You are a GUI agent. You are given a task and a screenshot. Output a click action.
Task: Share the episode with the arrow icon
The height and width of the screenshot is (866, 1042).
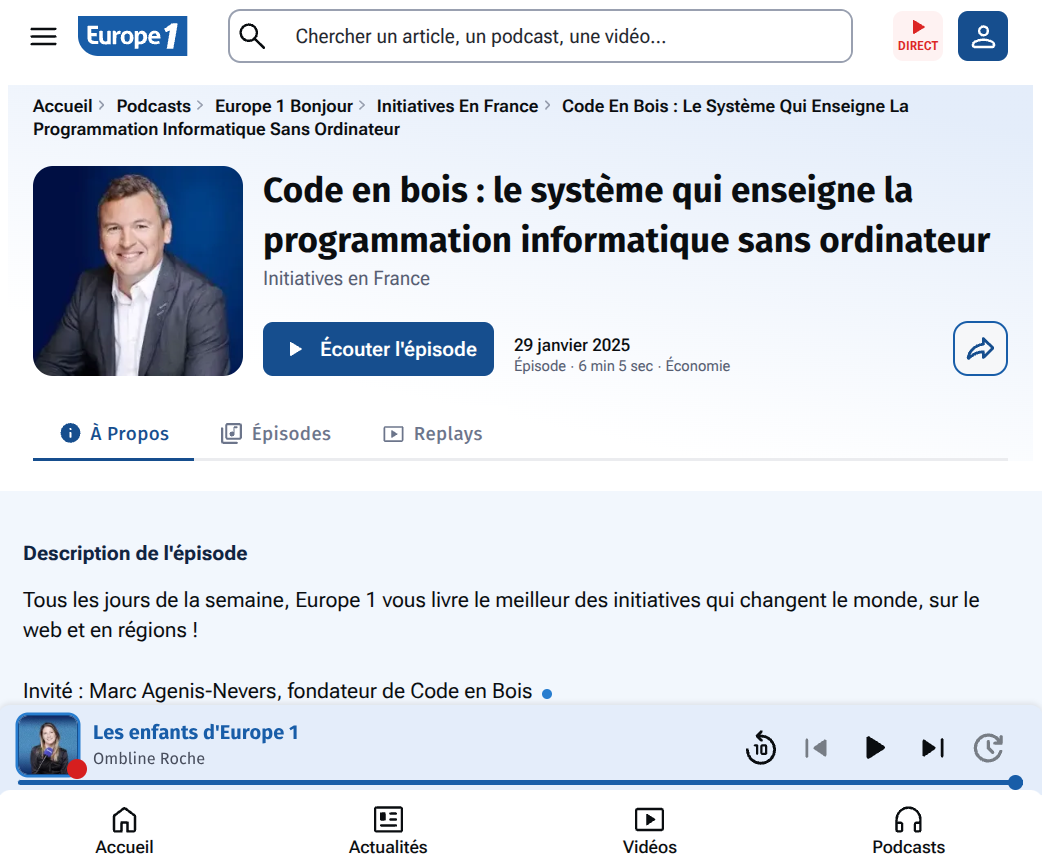(x=980, y=348)
